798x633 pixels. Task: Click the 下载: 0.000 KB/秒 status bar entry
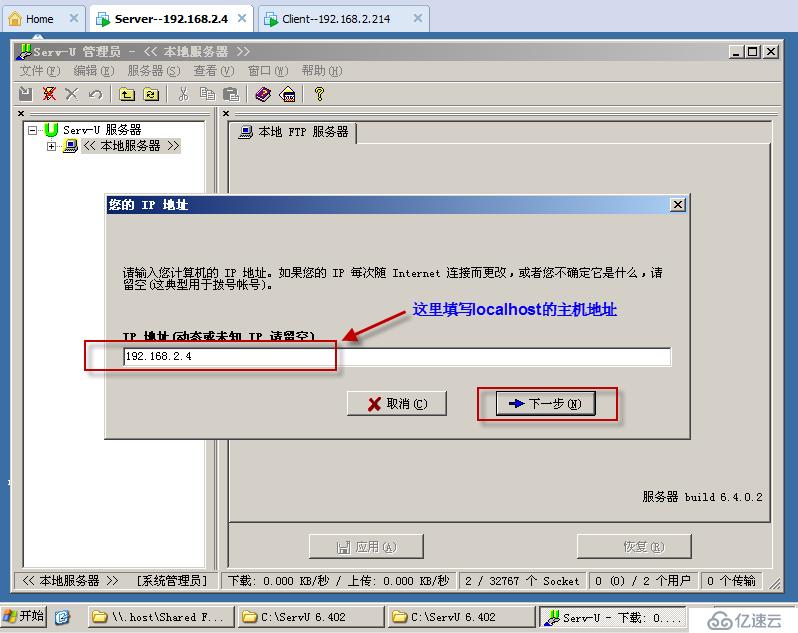(338, 581)
